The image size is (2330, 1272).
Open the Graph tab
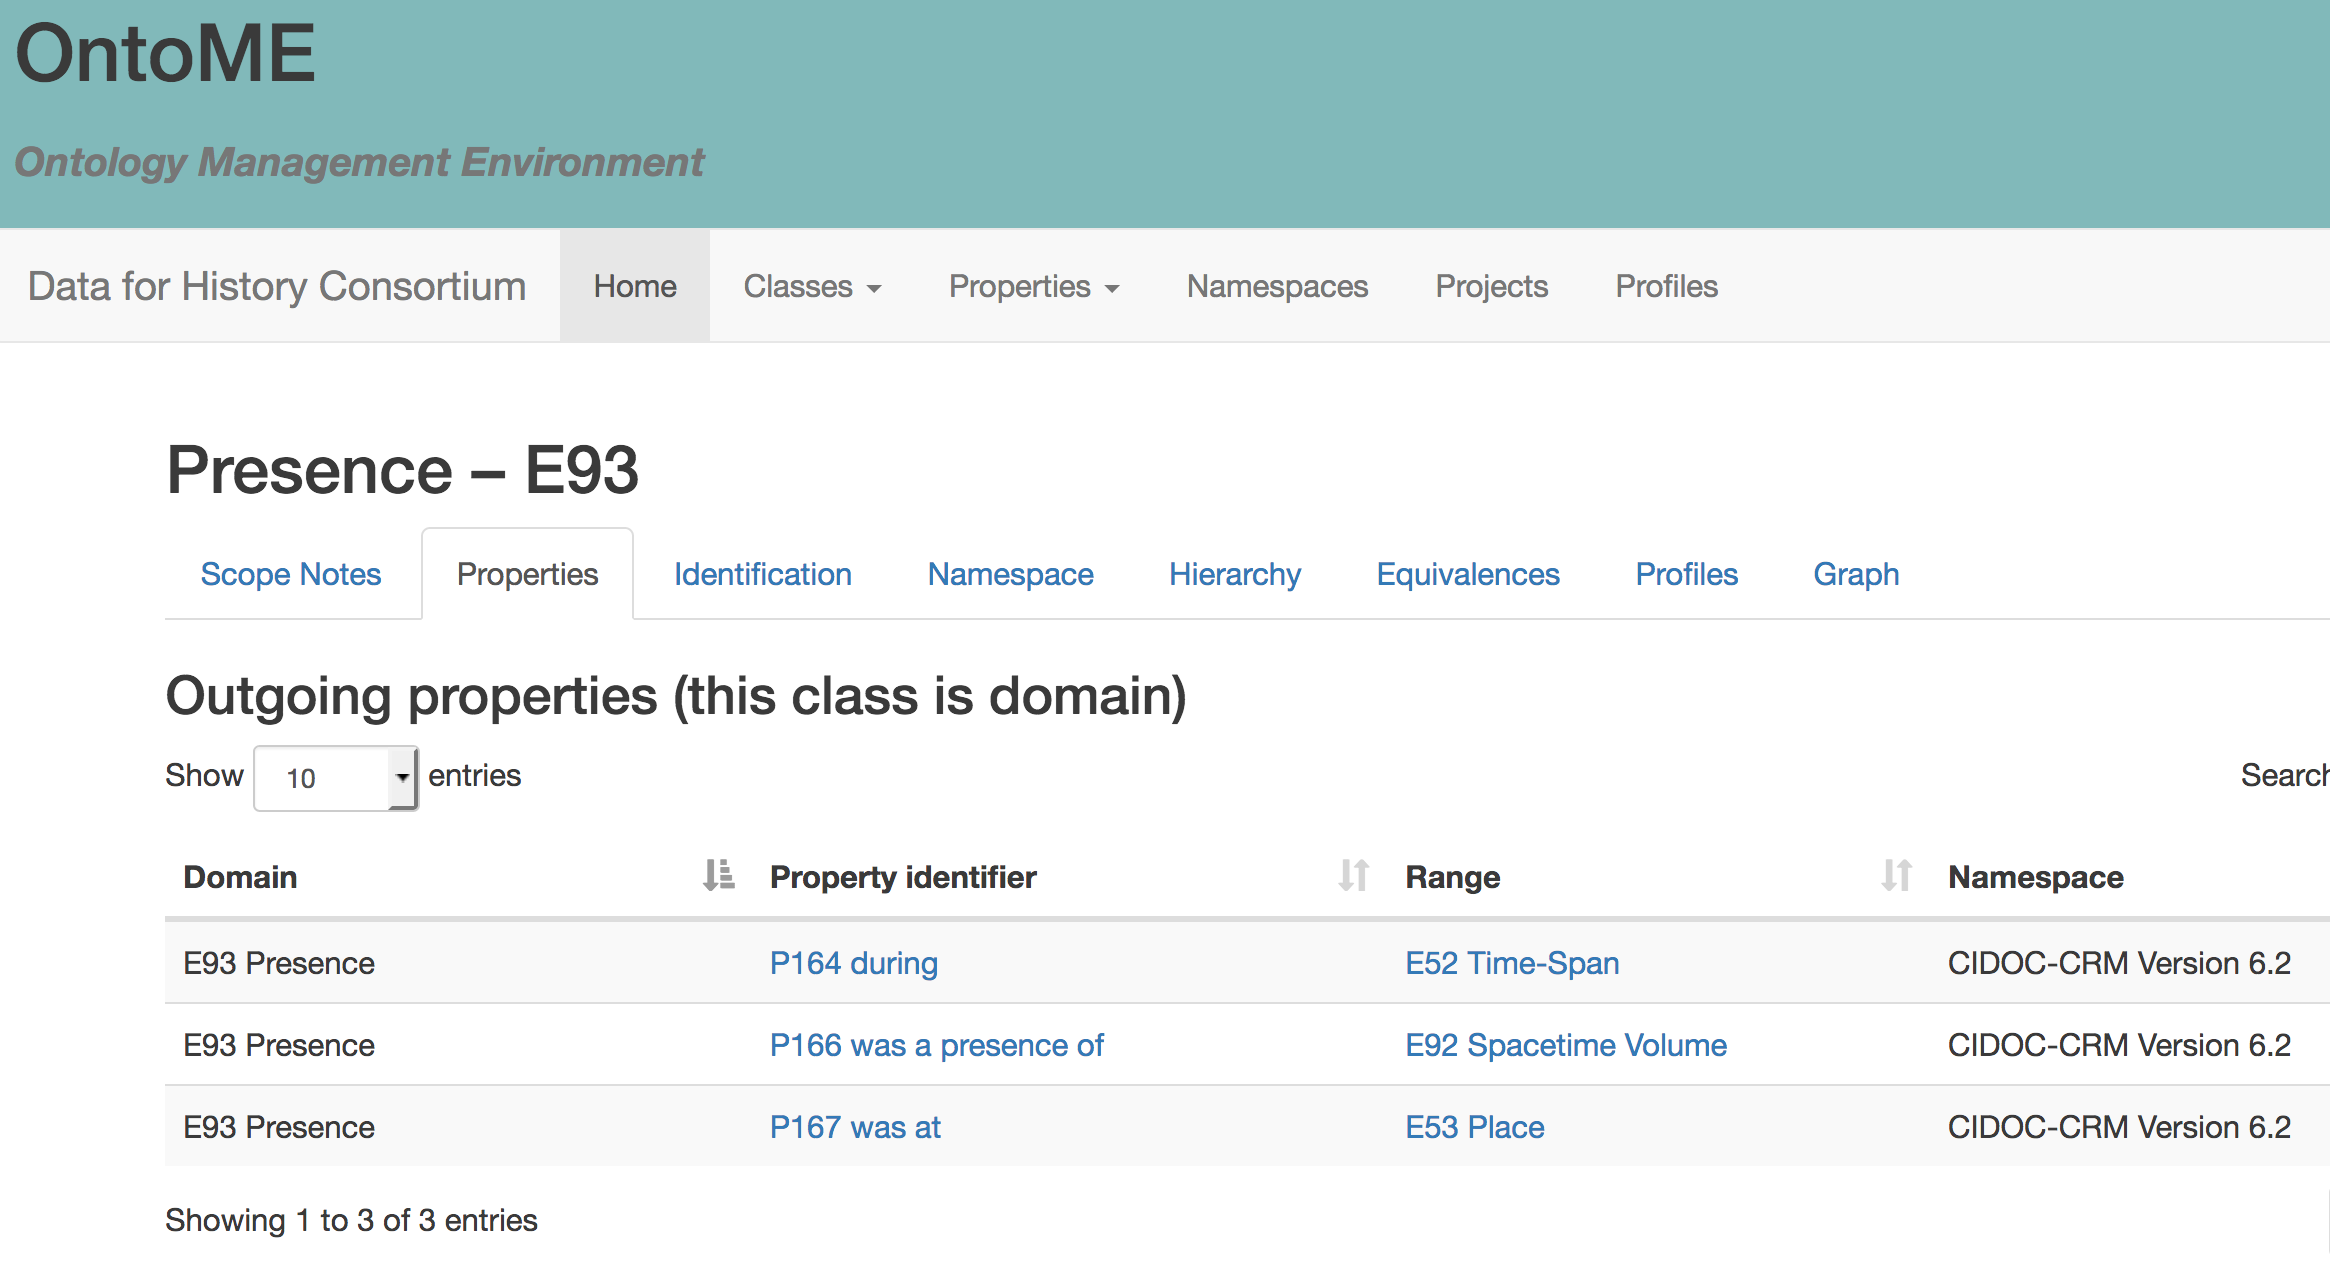click(1855, 574)
